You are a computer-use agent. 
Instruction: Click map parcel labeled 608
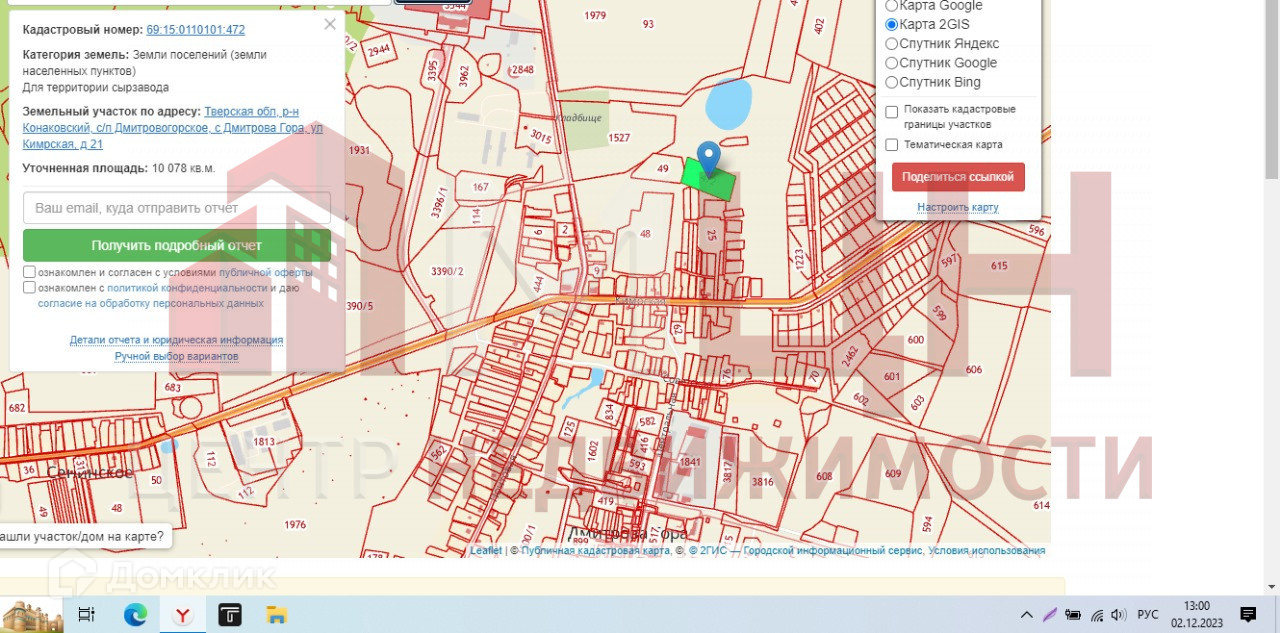(824, 477)
